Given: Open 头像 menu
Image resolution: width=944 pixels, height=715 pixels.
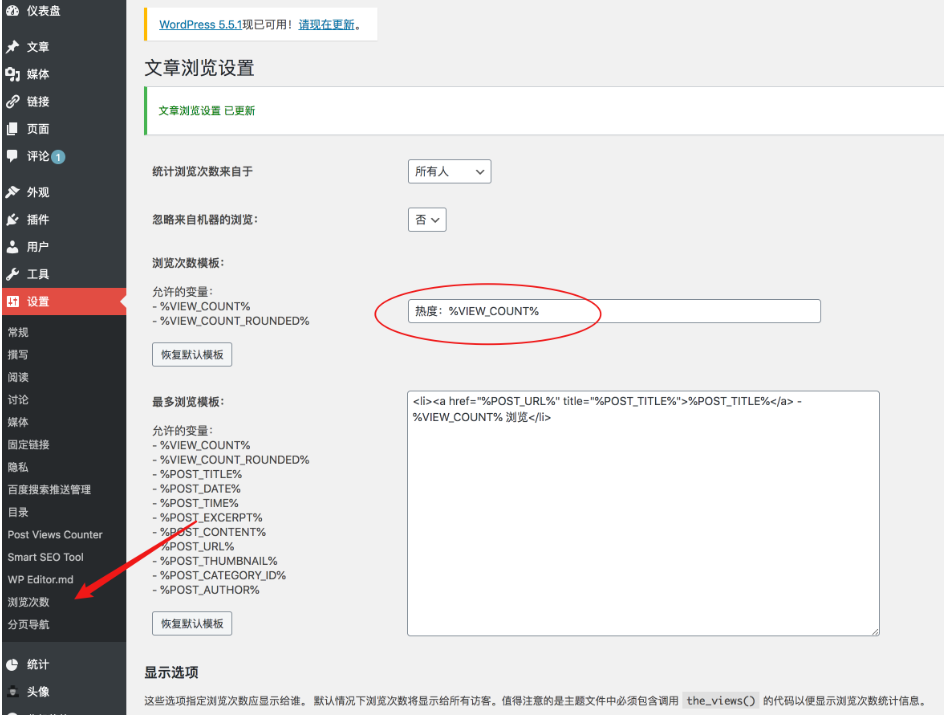Looking at the screenshot, I should point(38,692).
